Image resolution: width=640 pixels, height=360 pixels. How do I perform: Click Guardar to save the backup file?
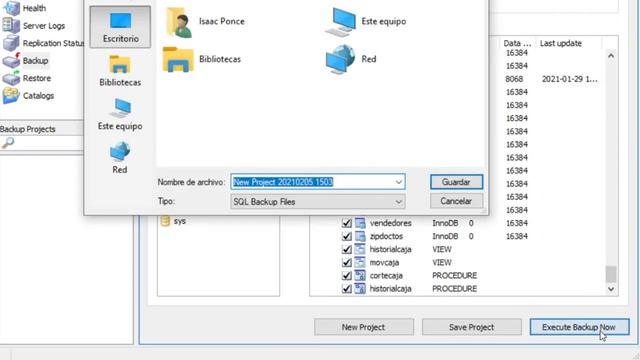(456, 182)
